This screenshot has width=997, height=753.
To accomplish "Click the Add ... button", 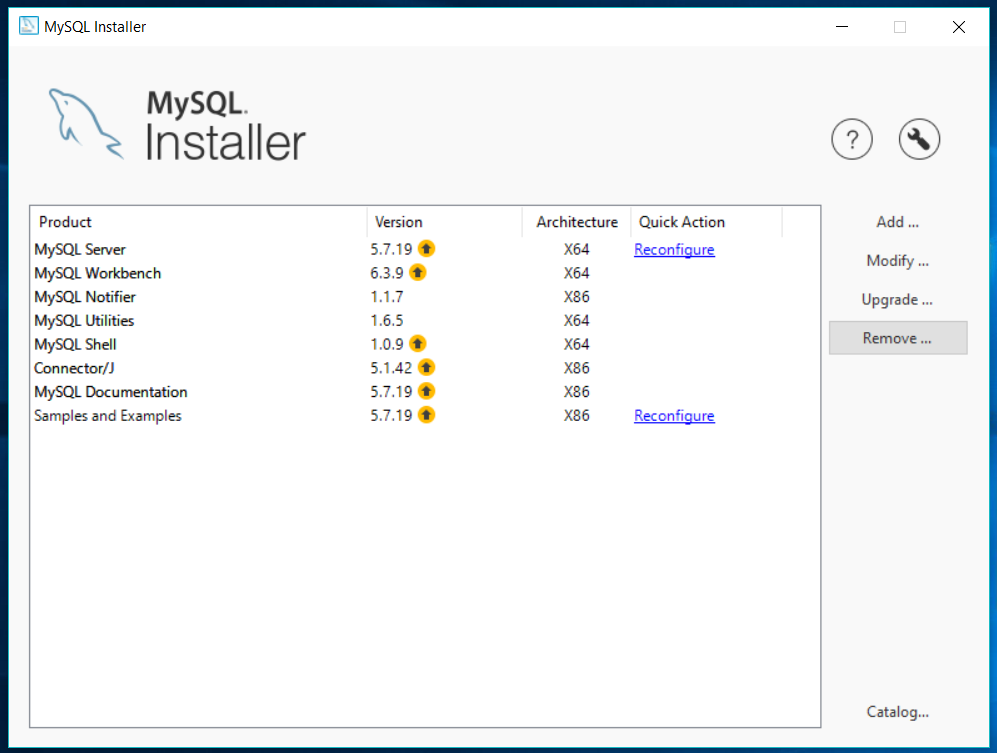I will click(x=897, y=222).
